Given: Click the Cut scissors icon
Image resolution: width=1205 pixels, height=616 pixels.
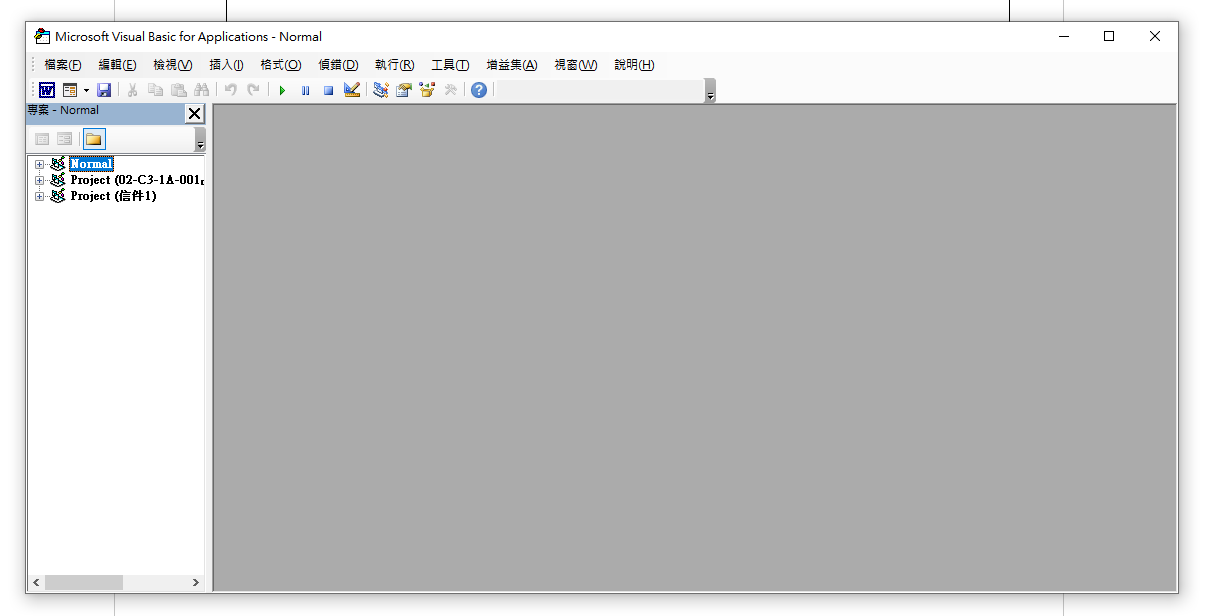Looking at the screenshot, I should point(132,90).
